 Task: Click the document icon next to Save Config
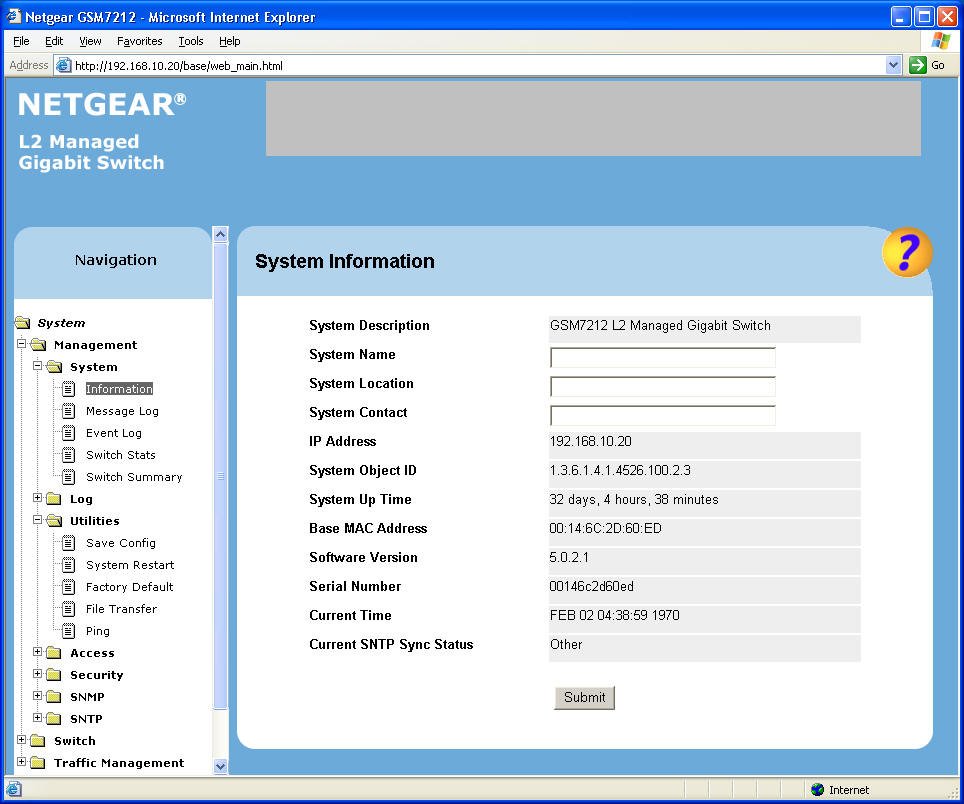tap(69, 543)
